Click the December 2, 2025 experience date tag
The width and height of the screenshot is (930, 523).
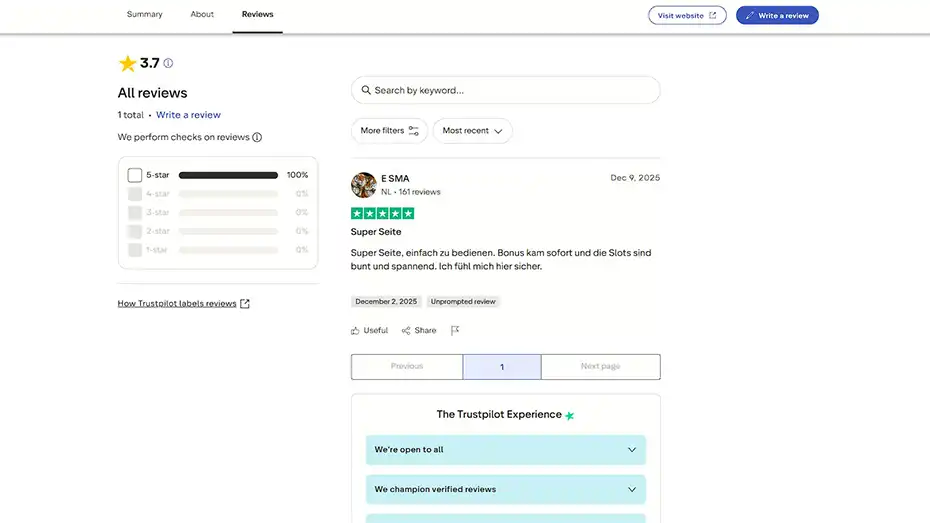pos(386,302)
